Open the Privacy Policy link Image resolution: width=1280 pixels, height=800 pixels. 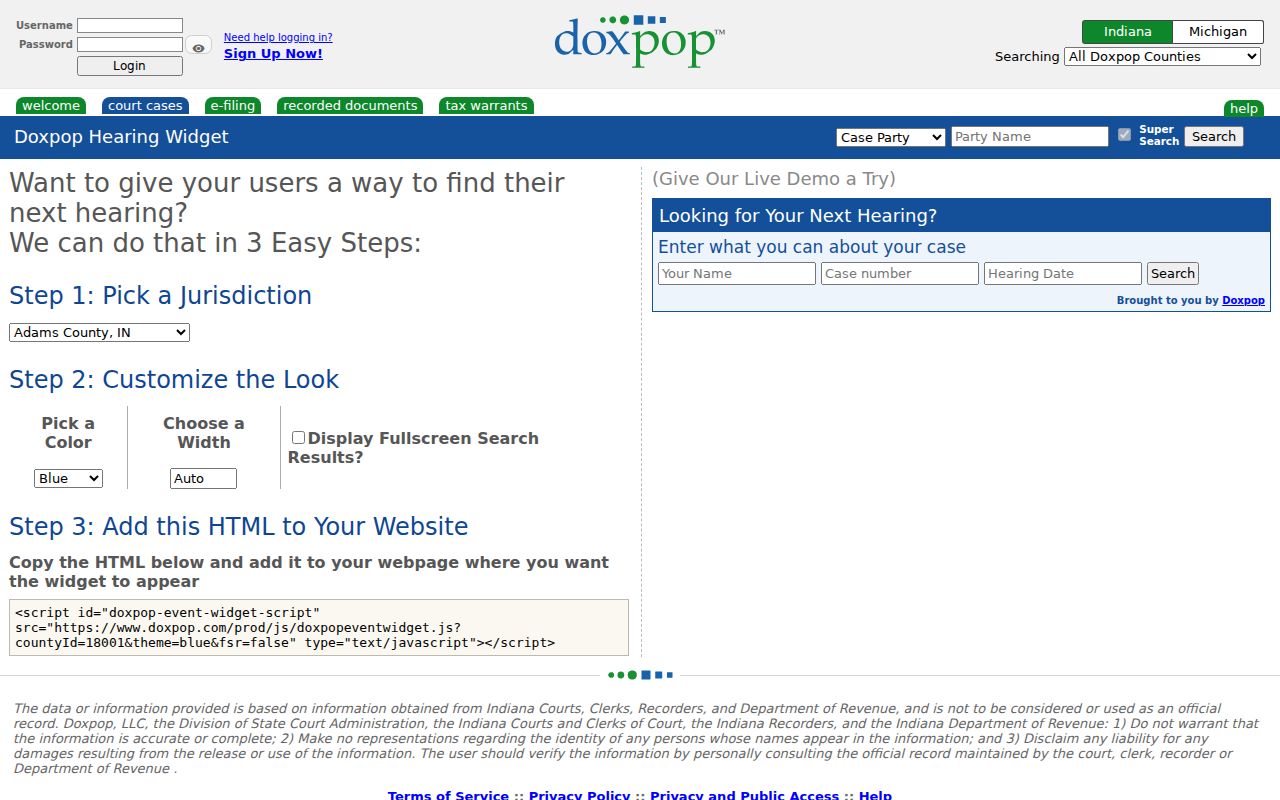[x=579, y=796]
